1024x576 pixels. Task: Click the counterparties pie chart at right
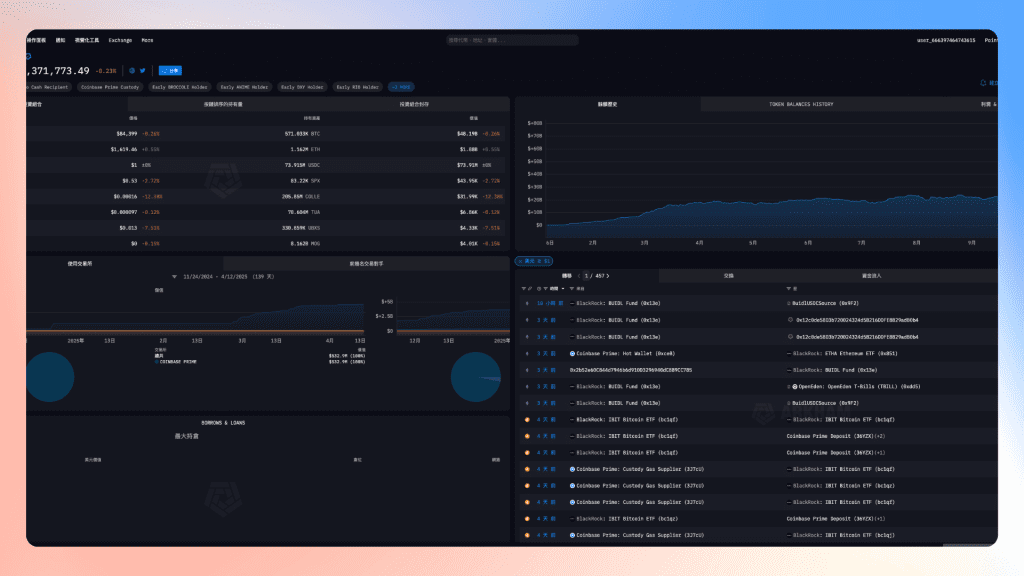click(476, 377)
